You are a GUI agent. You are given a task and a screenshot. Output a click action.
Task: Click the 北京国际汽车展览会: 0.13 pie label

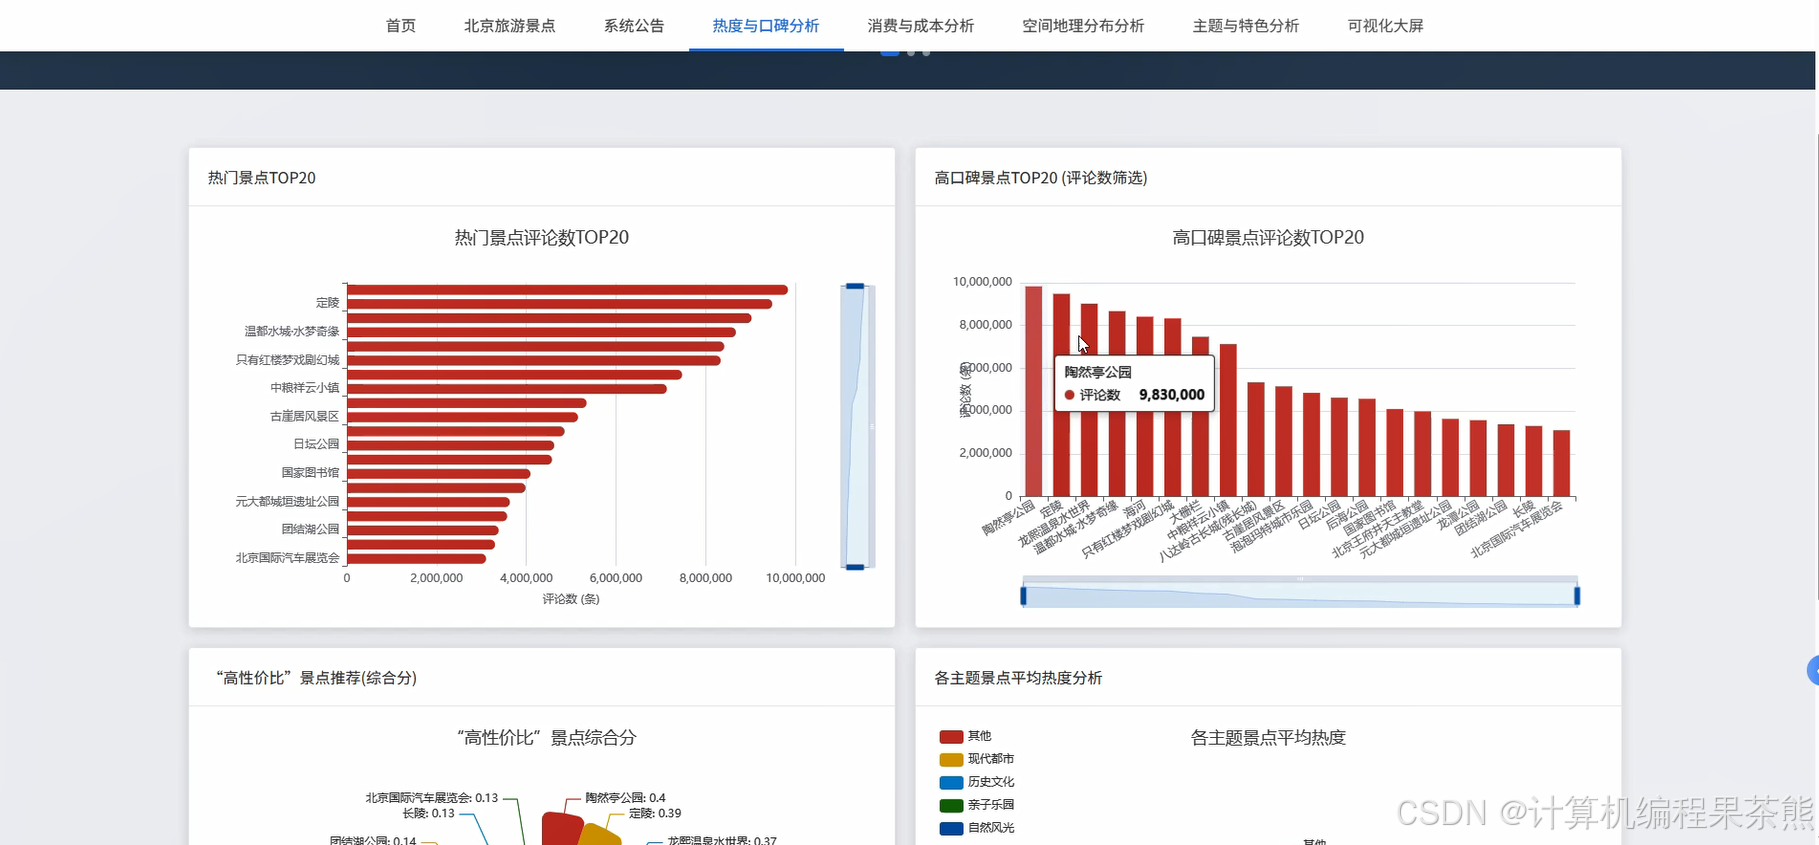pyautogui.click(x=431, y=798)
